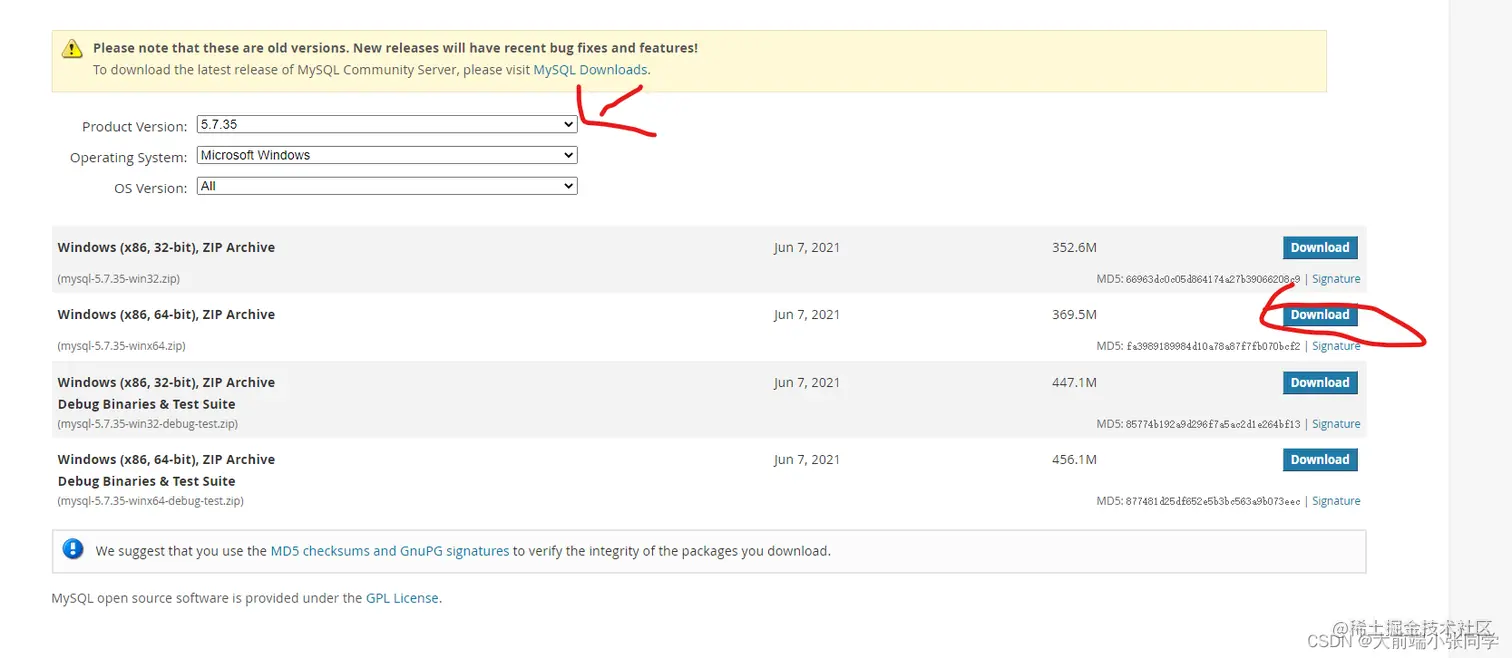
Task: Download the Windows 64-bit ZIP Archive (369.5M)
Action: 1320,315
